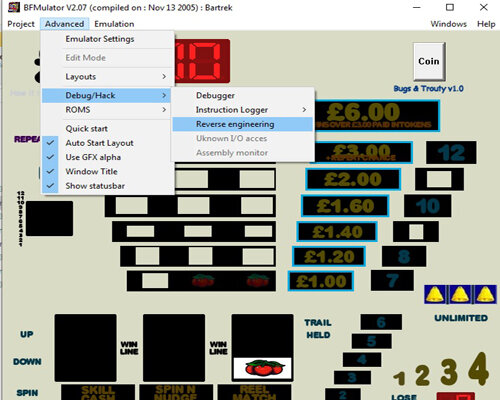Click the number 2 nudge indicator
The image size is (500, 400).
[x=422, y=375]
